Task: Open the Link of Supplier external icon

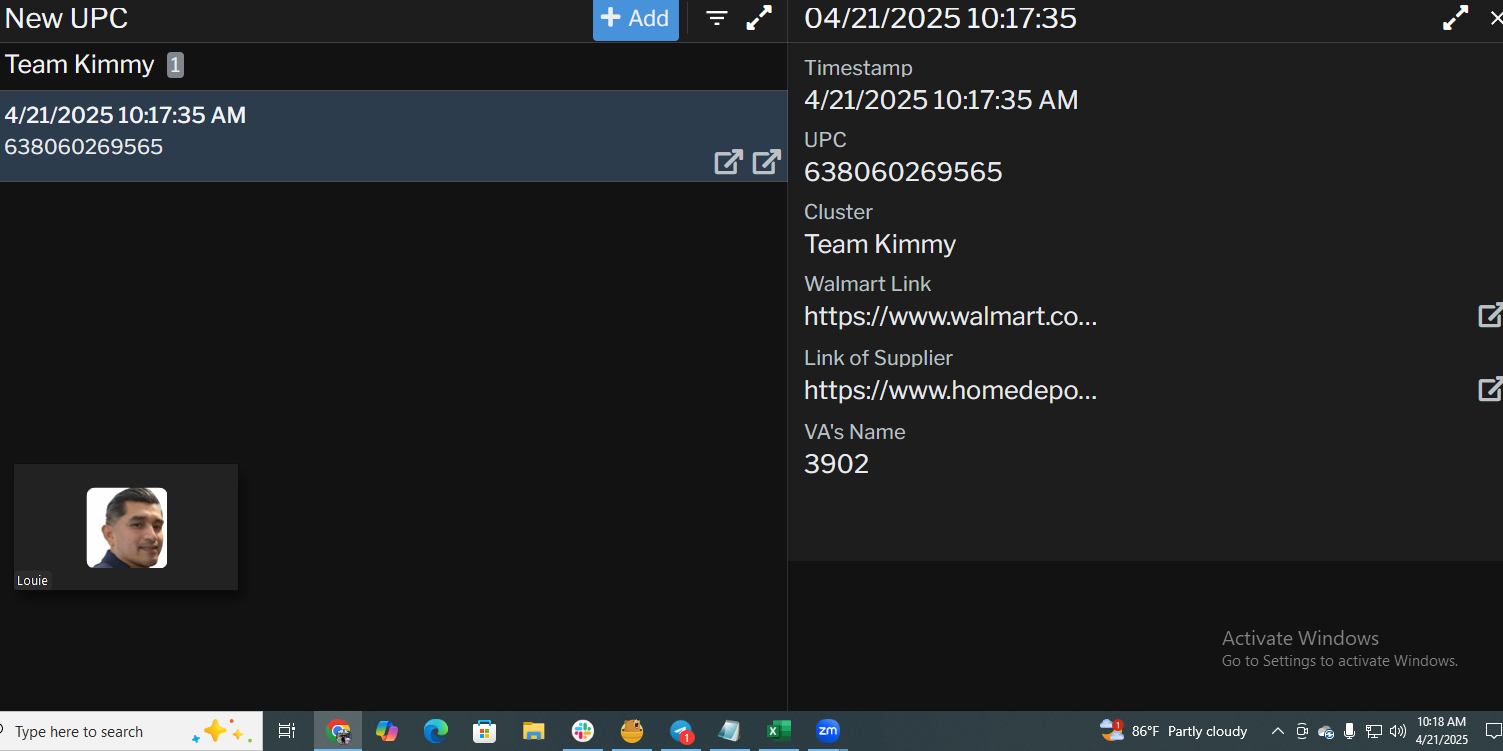Action: (1489, 390)
